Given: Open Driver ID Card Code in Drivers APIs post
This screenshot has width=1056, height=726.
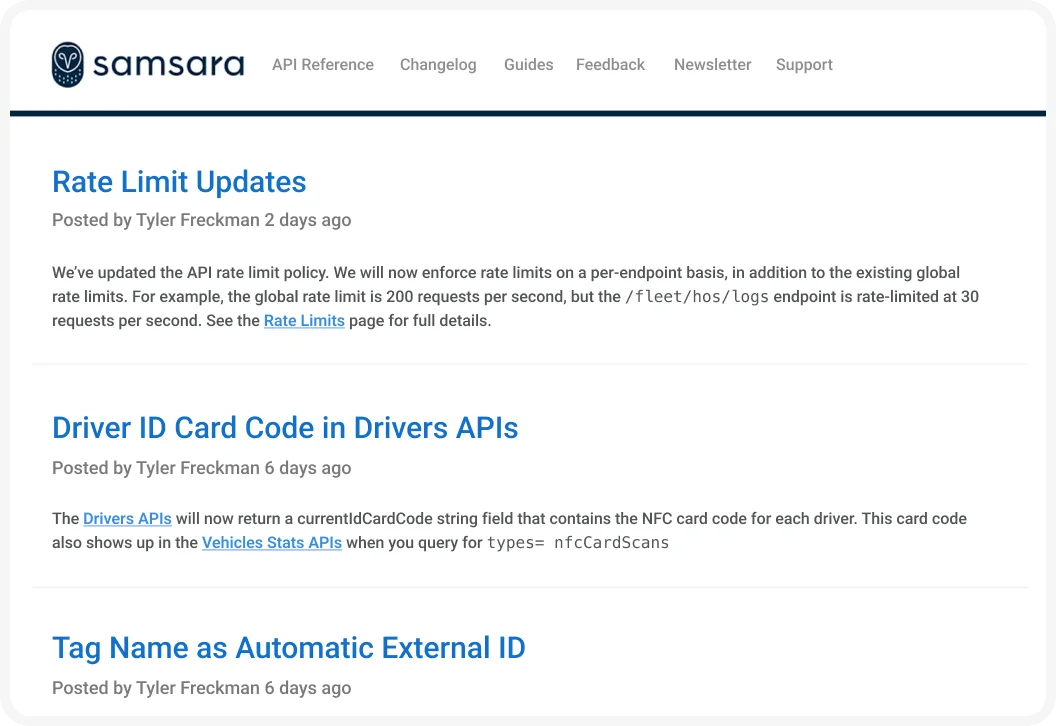Looking at the screenshot, I should point(286,428).
